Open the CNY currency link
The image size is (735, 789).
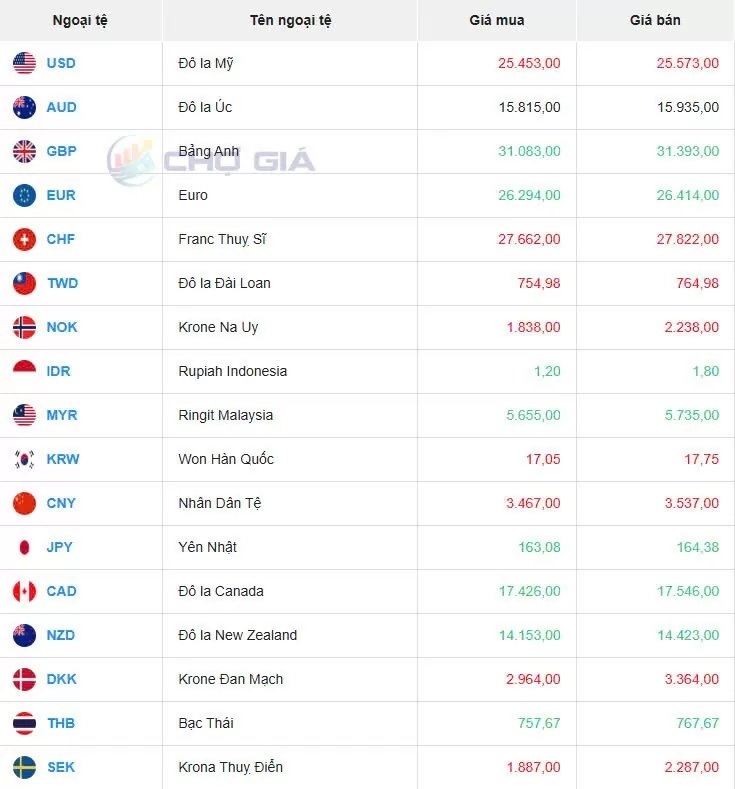point(61,503)
